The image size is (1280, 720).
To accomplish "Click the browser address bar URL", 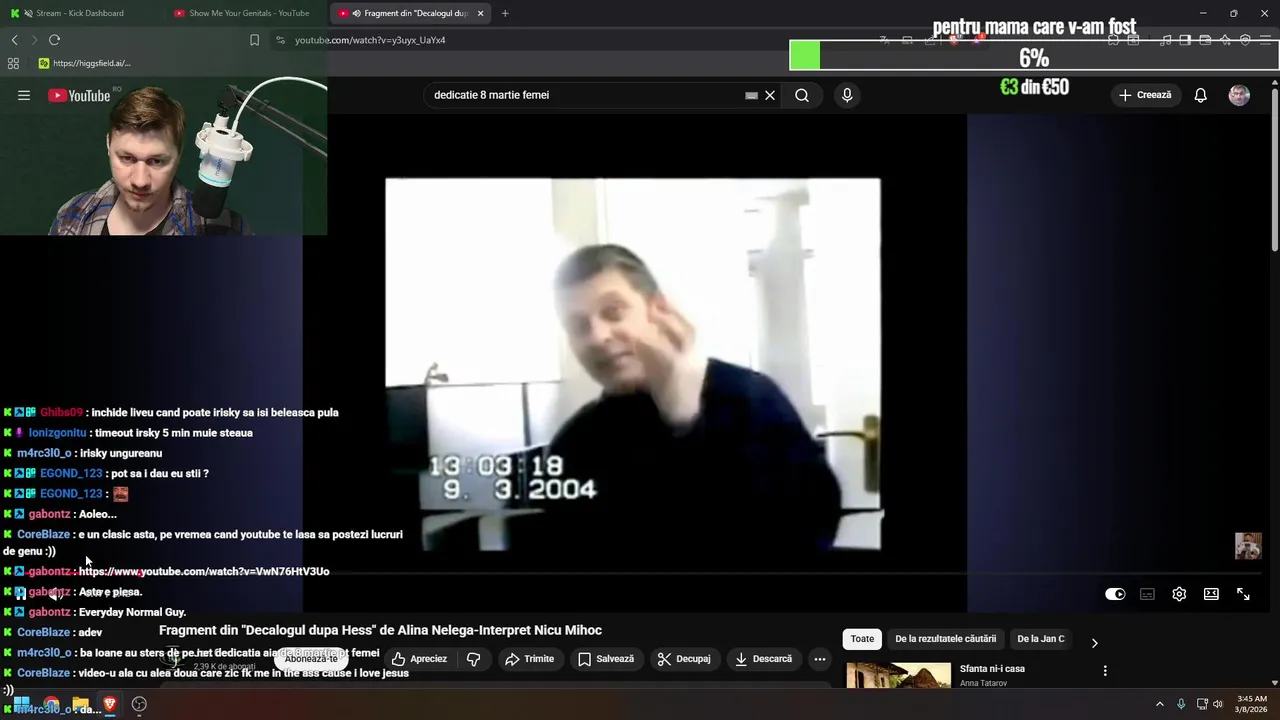I will [370, 40].
